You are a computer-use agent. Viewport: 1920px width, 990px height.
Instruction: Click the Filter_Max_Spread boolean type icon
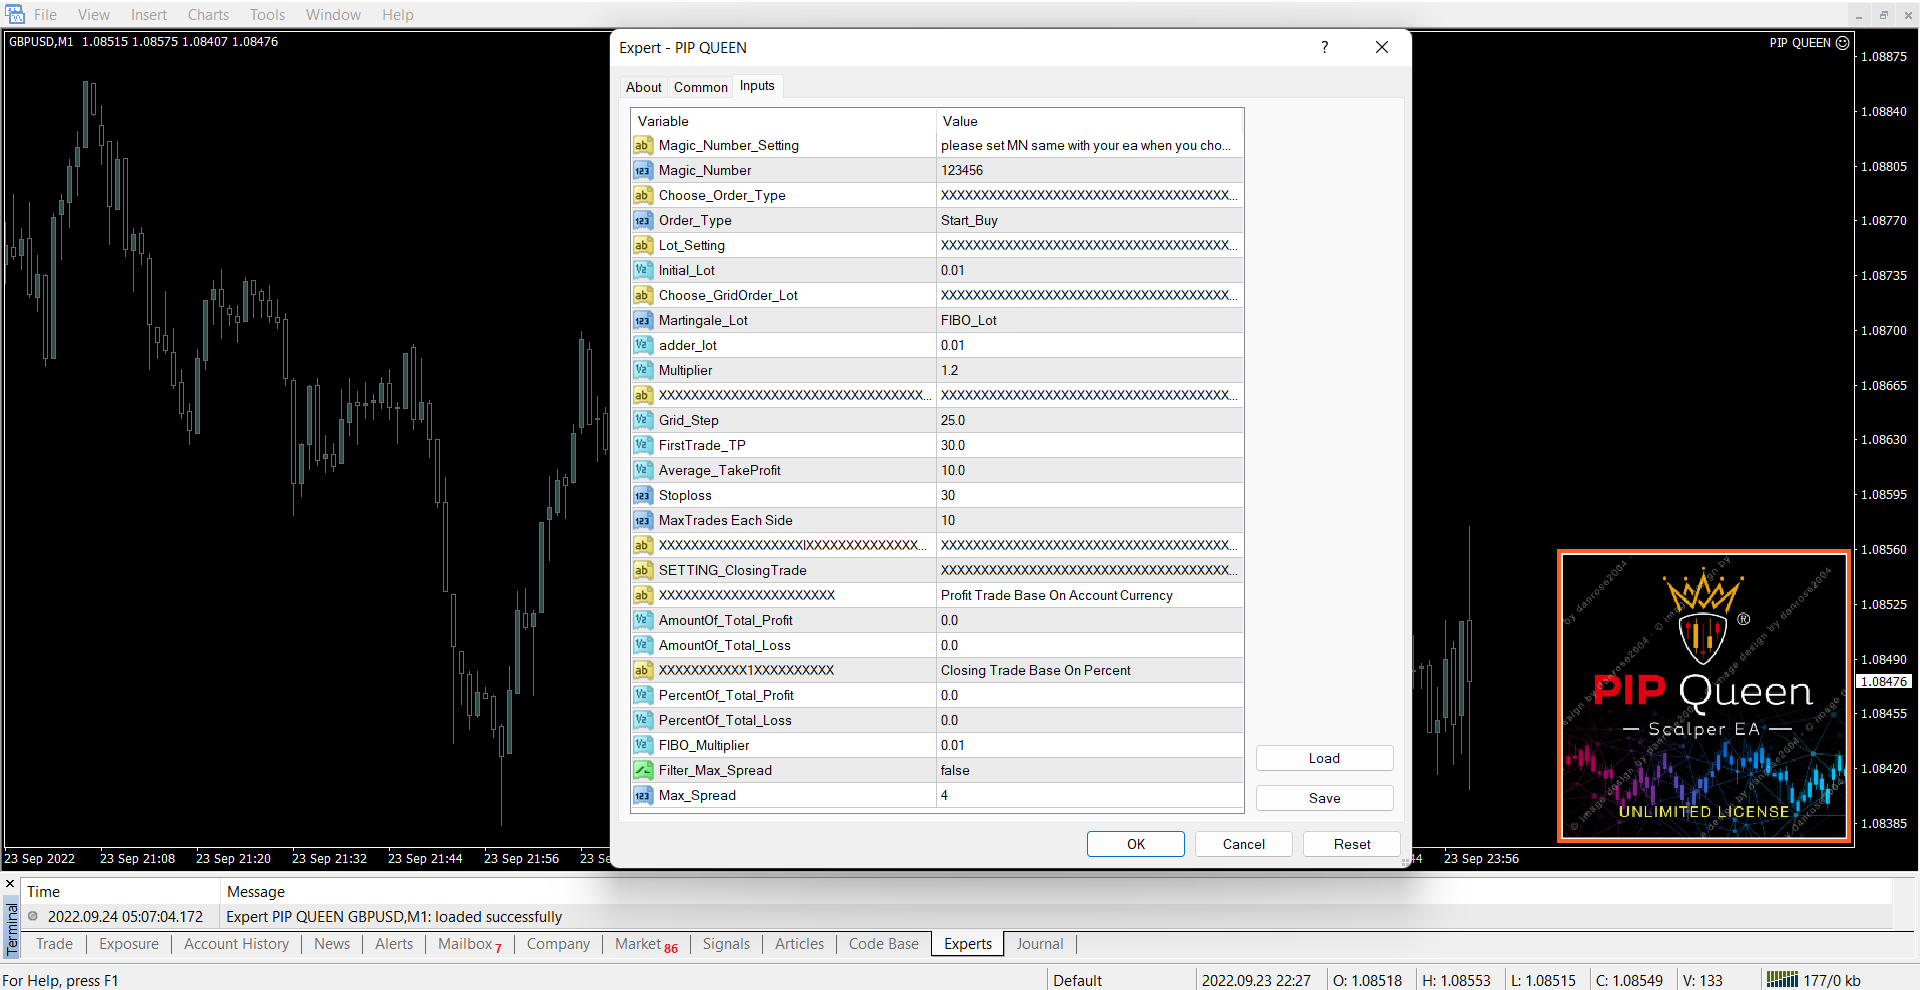pyautogui.click(x=642, y=771)
